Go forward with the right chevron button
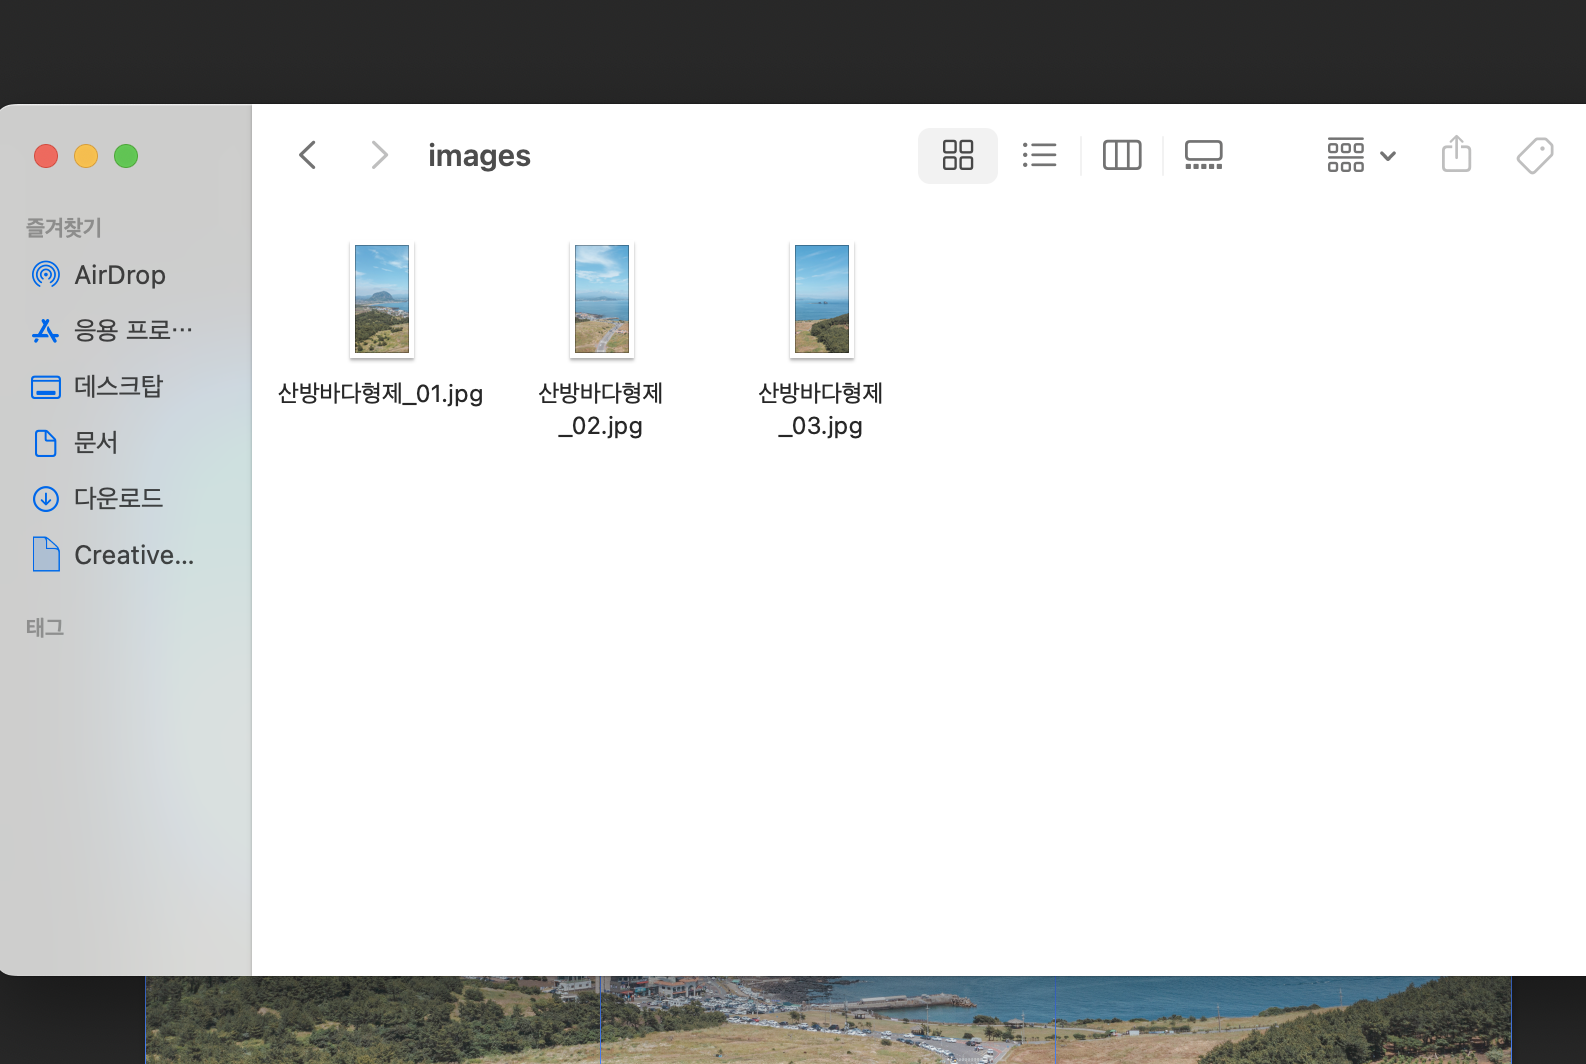This screenshot has width=1586, height=1064. point(379,155)
